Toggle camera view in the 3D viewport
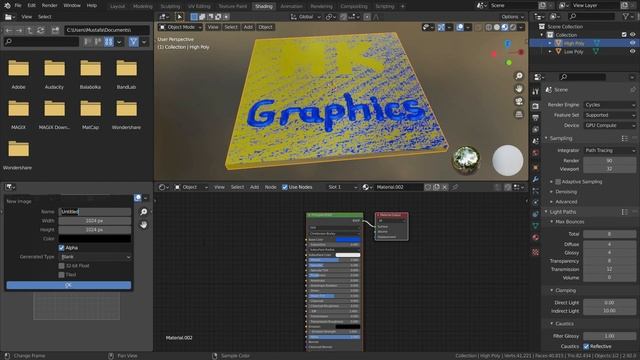Image resolution: width=640 pixels, height=360 pixels. (519, 101)
